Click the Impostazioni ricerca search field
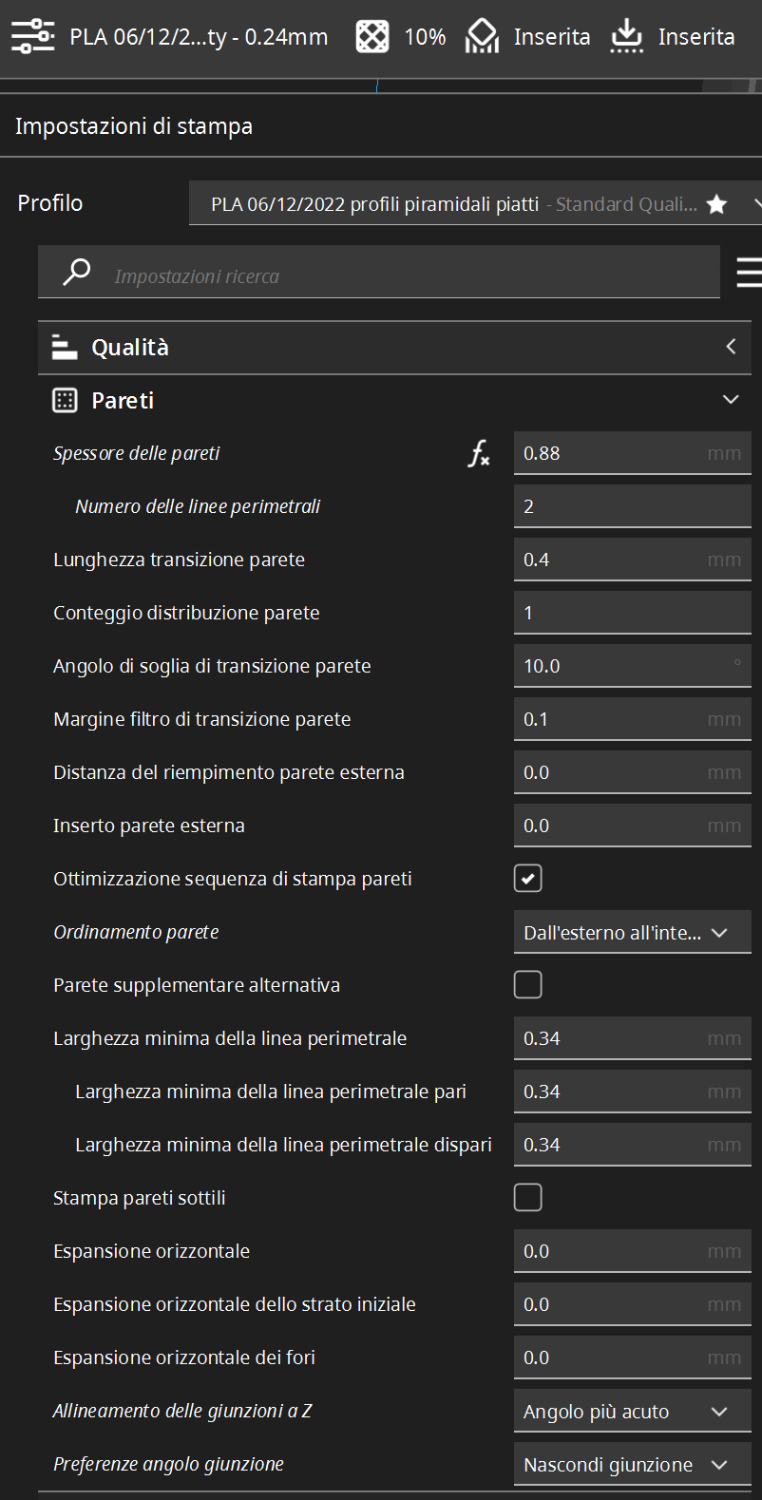Screen dimensions: 762x1500 click(400, 275)
